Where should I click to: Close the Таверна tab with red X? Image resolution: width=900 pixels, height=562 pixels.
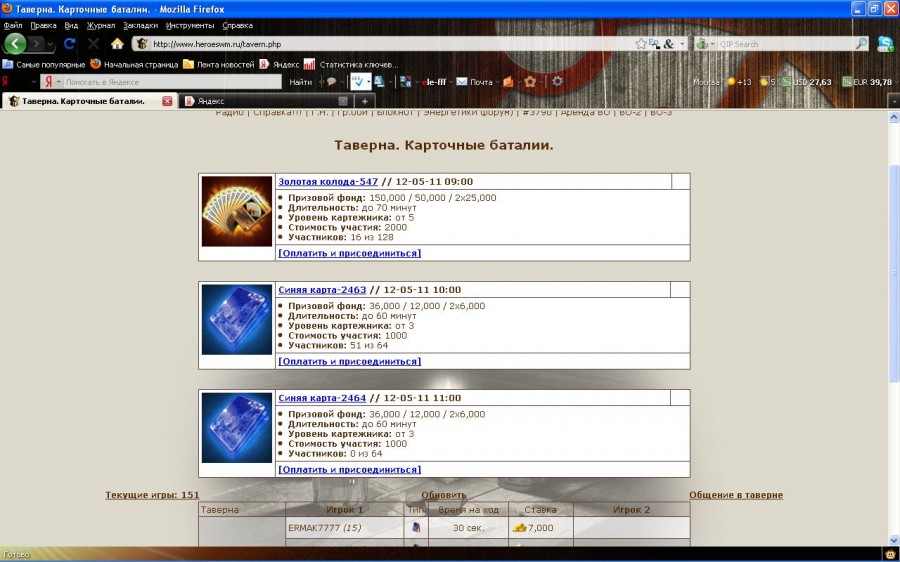pos(167,101)
